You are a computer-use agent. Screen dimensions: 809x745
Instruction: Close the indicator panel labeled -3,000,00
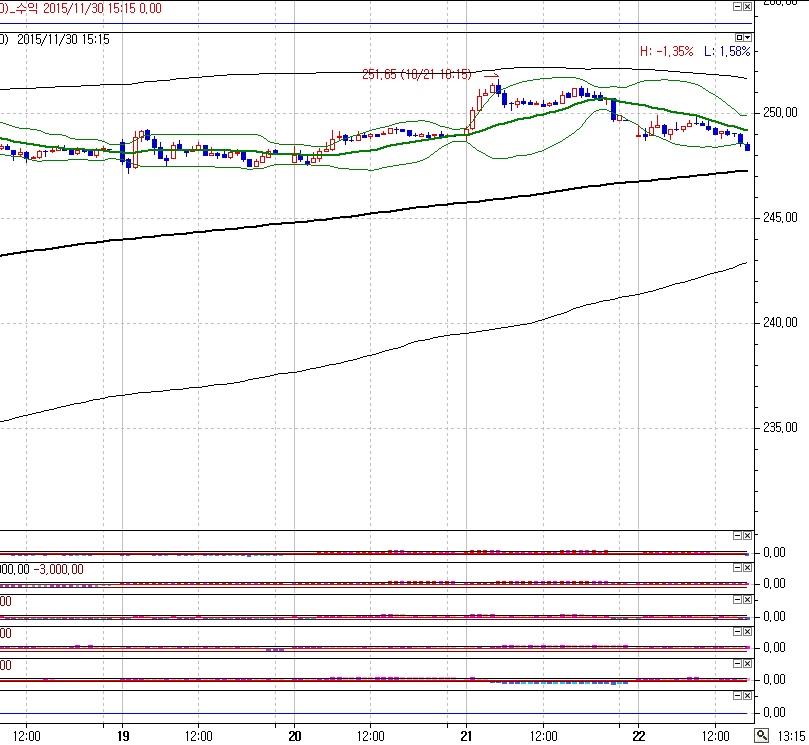tap(747, 567)
